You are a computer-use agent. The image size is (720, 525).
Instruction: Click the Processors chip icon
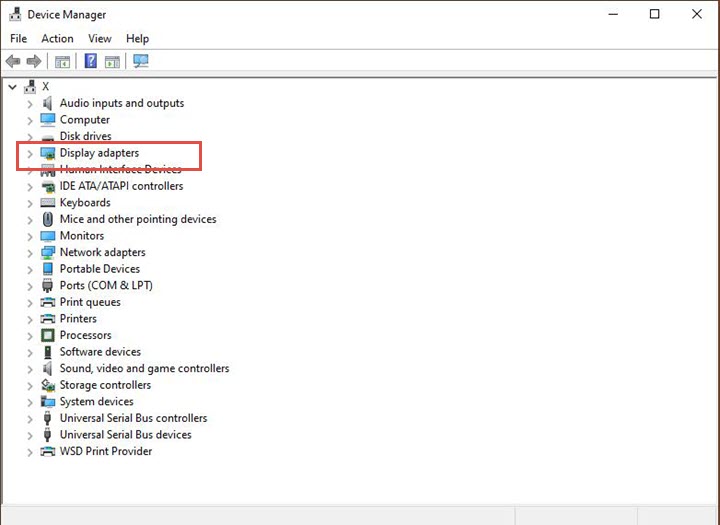point(48,335)
